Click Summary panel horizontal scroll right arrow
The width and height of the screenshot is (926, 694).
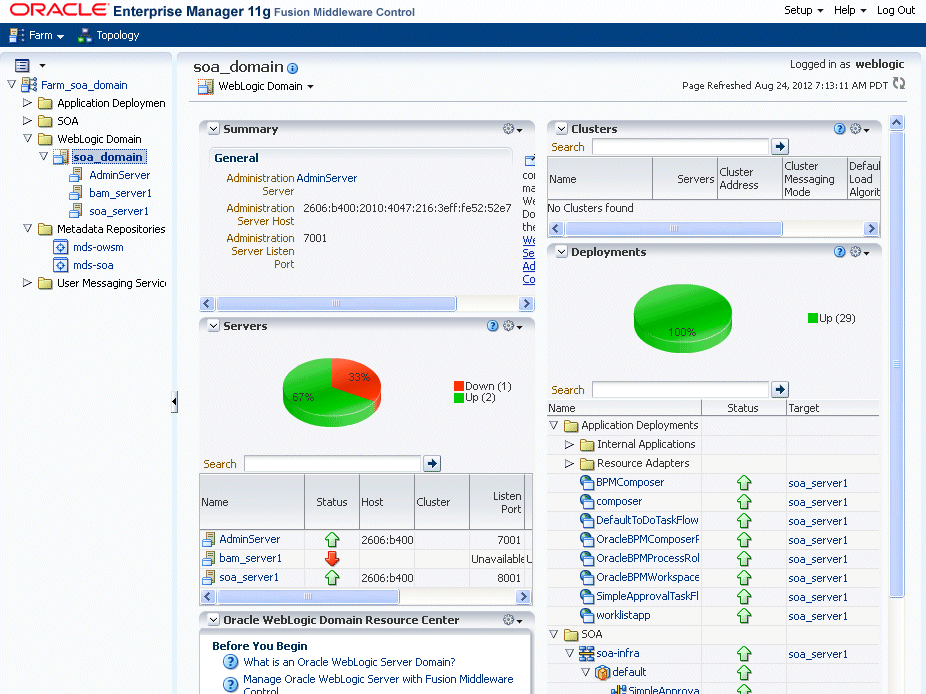pyautogui.click(x=526, y=304)
